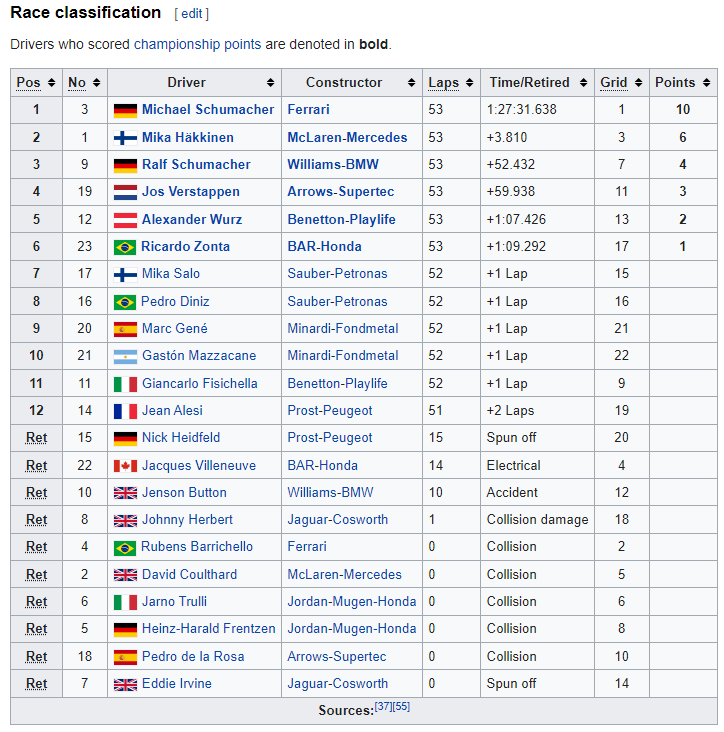Open Sauber-Petronas link in Salo row

337,274
